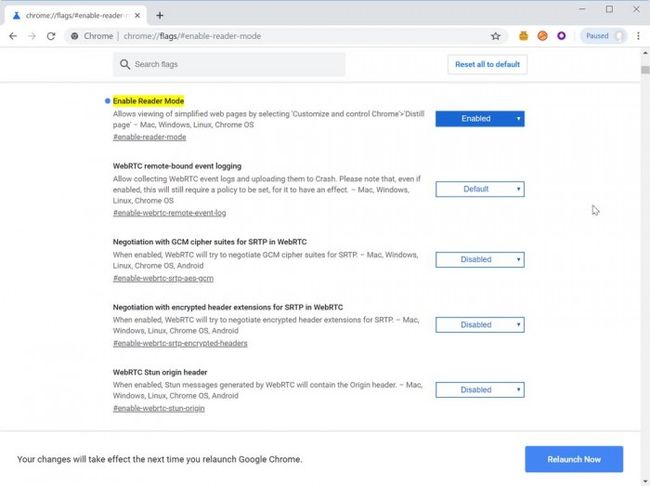This screenshot has height=486, width=650.
Task: Click the #enable-webrtc-srtp-aes-gcm link
Action: pos(163,278)
